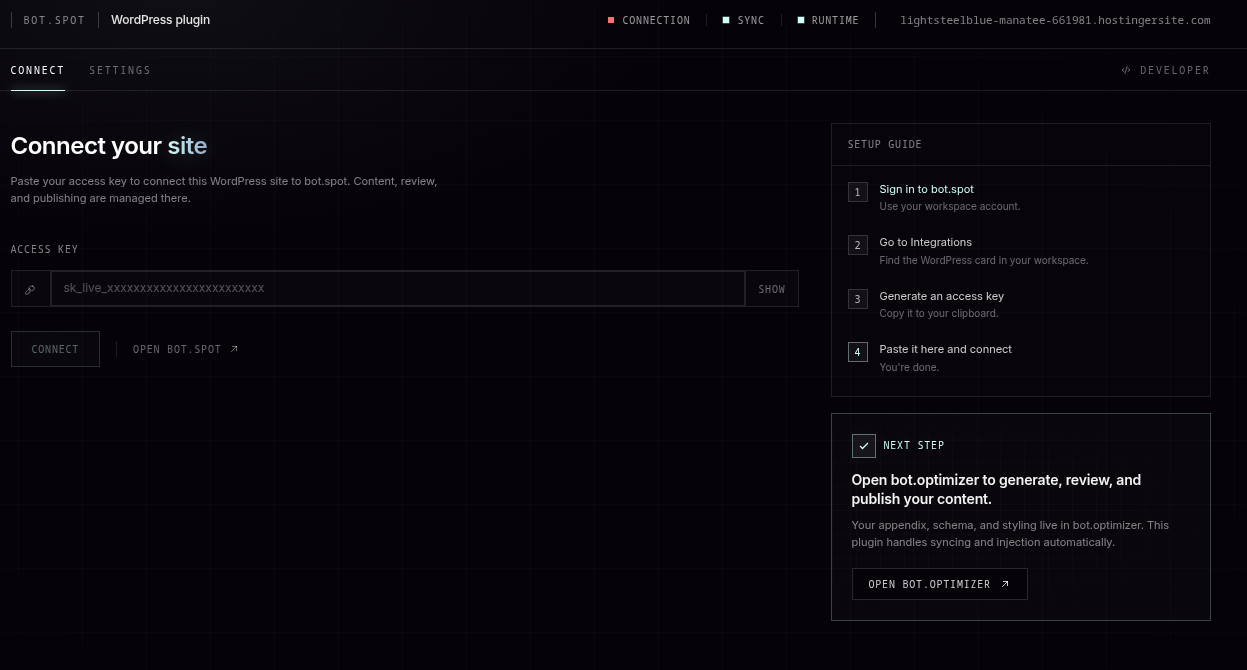Click the ACCESS KEY field label
The height and width of the screenshot is (670, 1247).
[x=44, y=249]
